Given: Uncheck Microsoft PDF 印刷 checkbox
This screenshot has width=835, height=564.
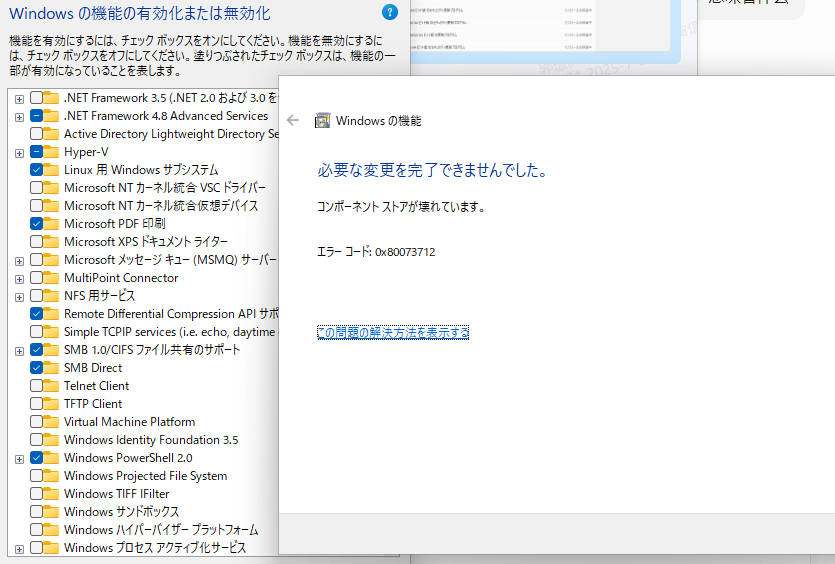Looking at the screenshot, I should point(36,224).
